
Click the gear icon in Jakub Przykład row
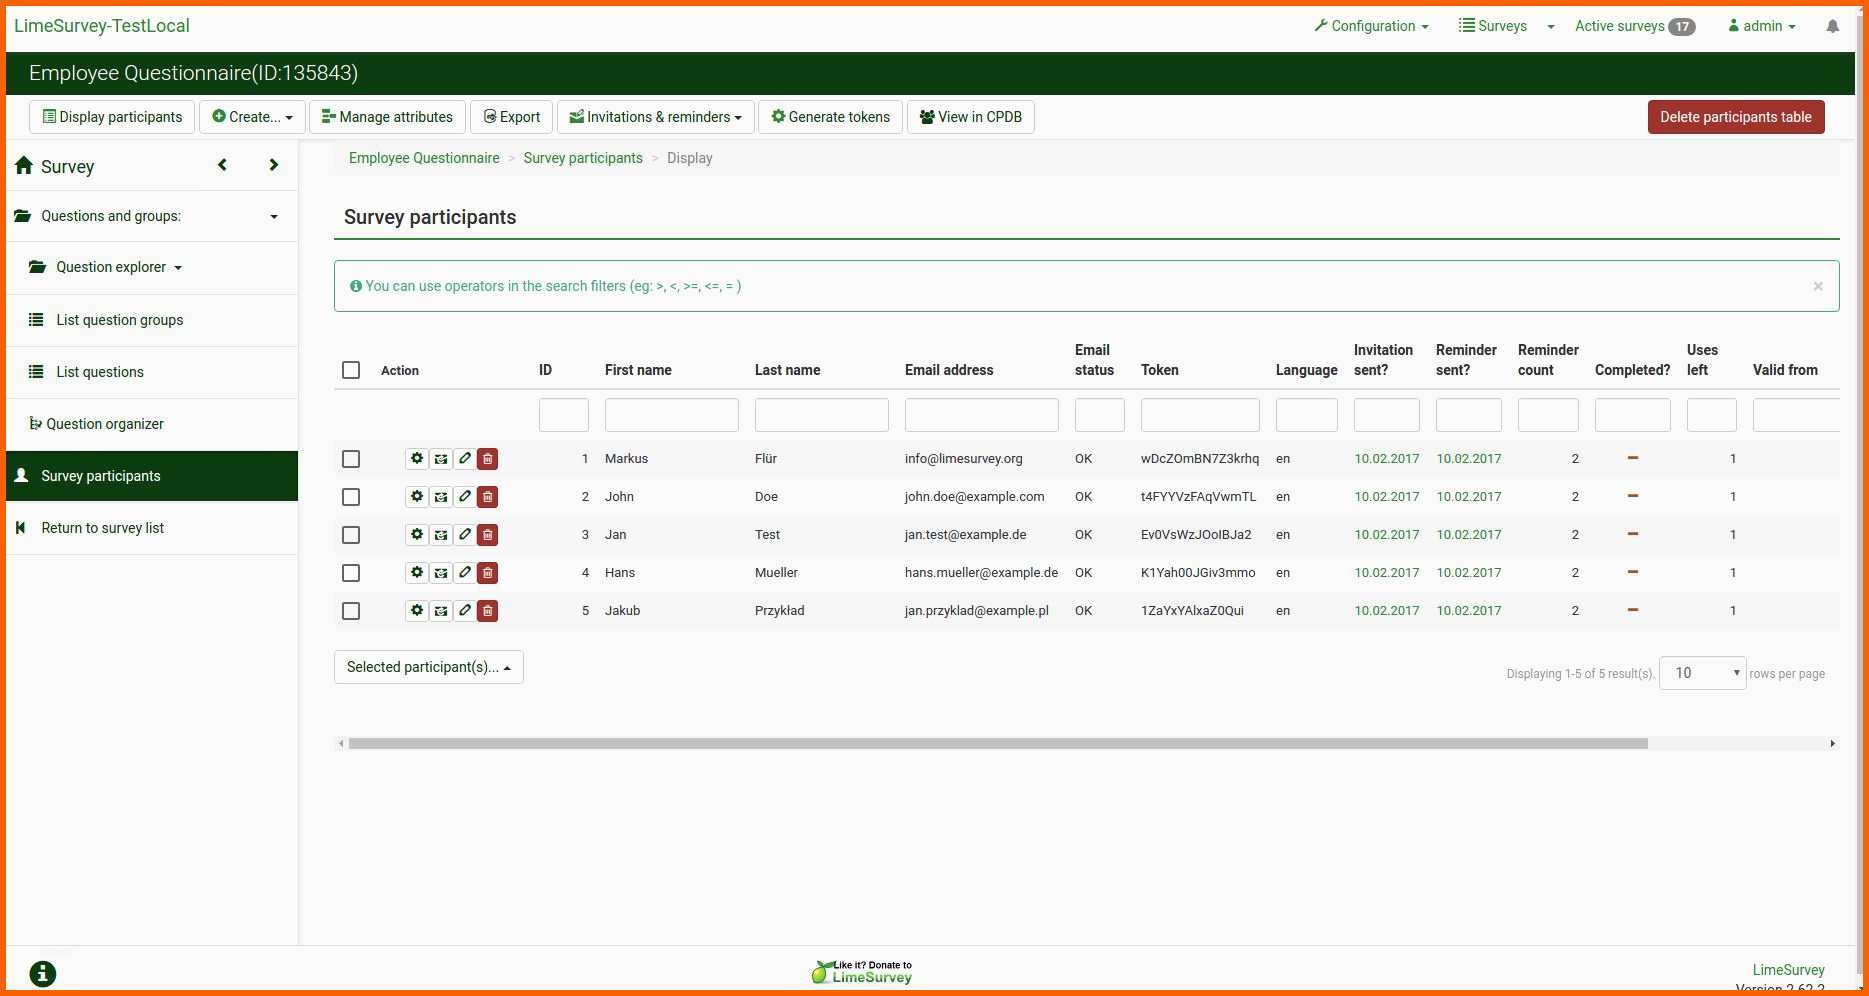pyautogui.click(x=417, y=611)
